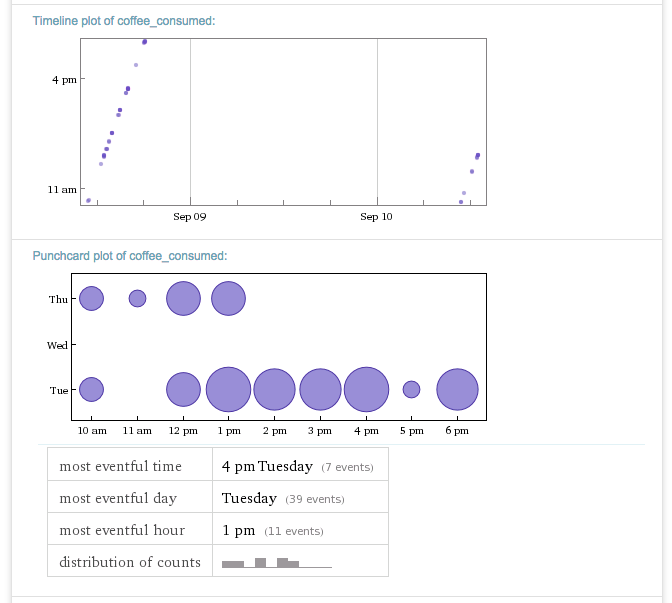Click the '1 pm (11 events)' value cell
Viewport: 672px width, 603px height.
click(300, 528)
